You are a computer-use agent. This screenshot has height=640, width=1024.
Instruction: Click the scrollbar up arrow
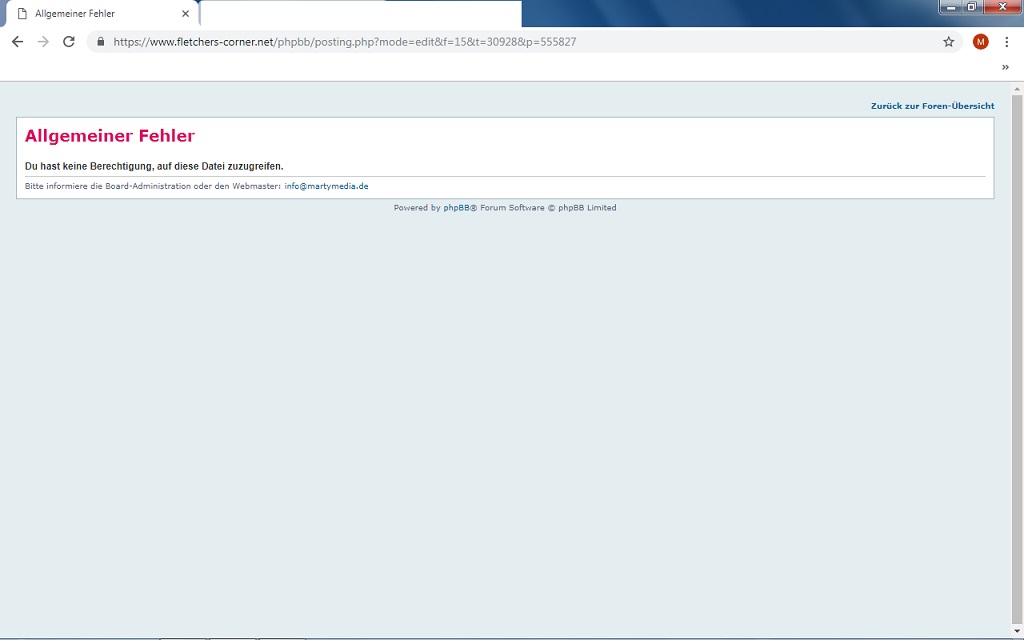1017,89
